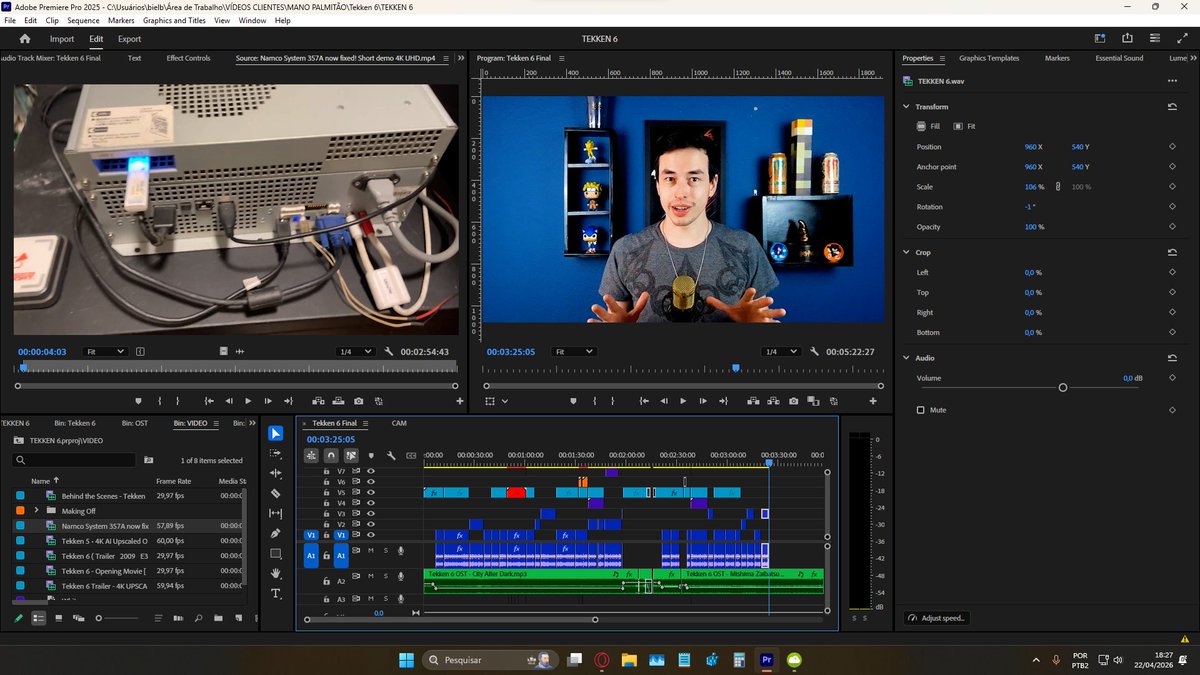Collapse the Transform section in Properties
Screen dimensions: 1200x675
coord(906,107)
